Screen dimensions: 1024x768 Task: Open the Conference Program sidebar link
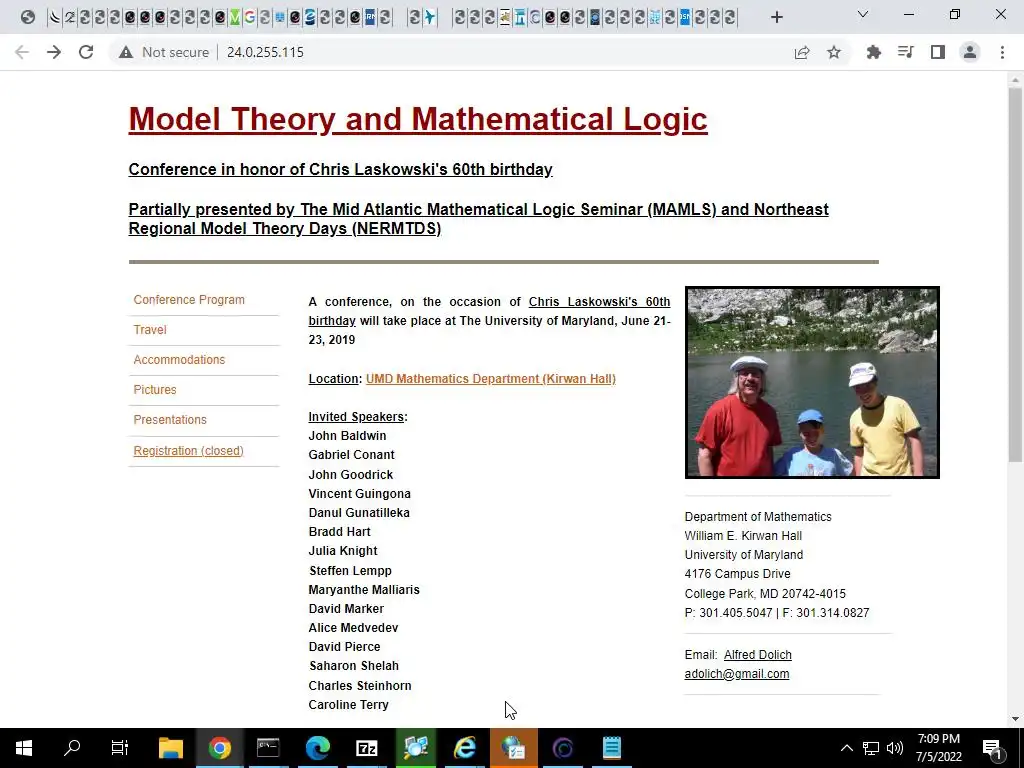[189, 300]
